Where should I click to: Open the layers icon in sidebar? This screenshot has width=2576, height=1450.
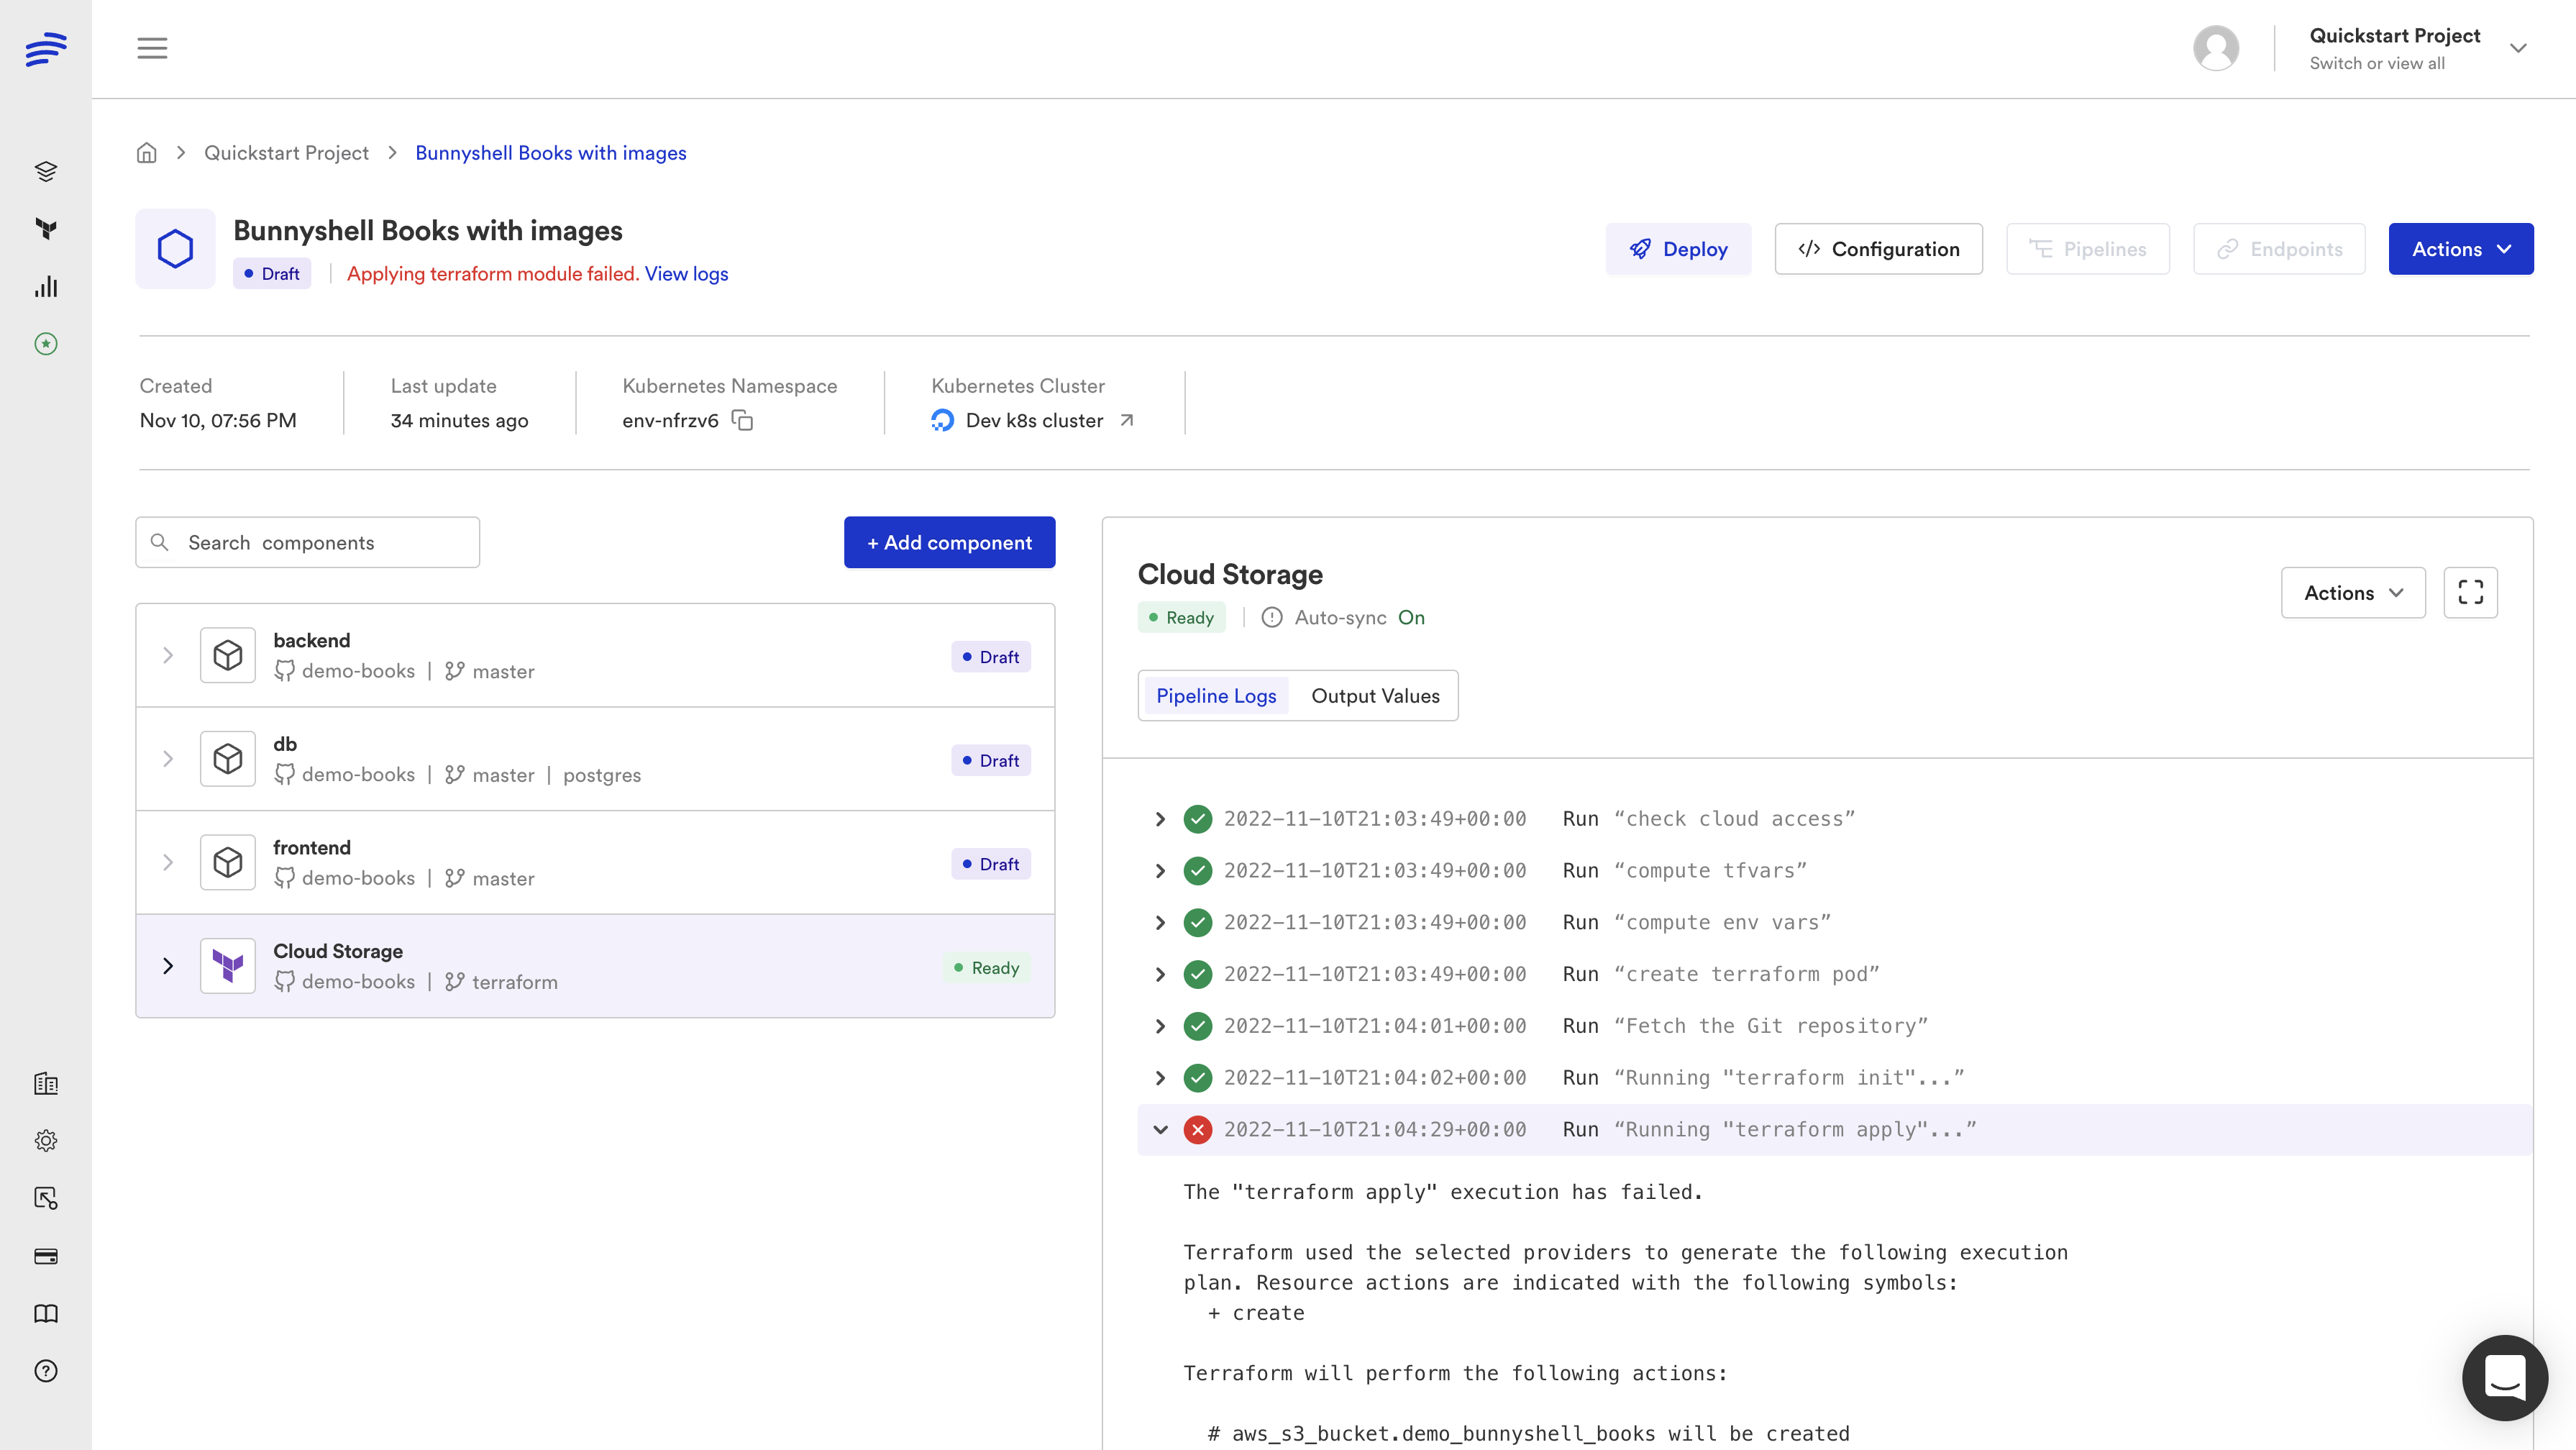coord(46,171)
